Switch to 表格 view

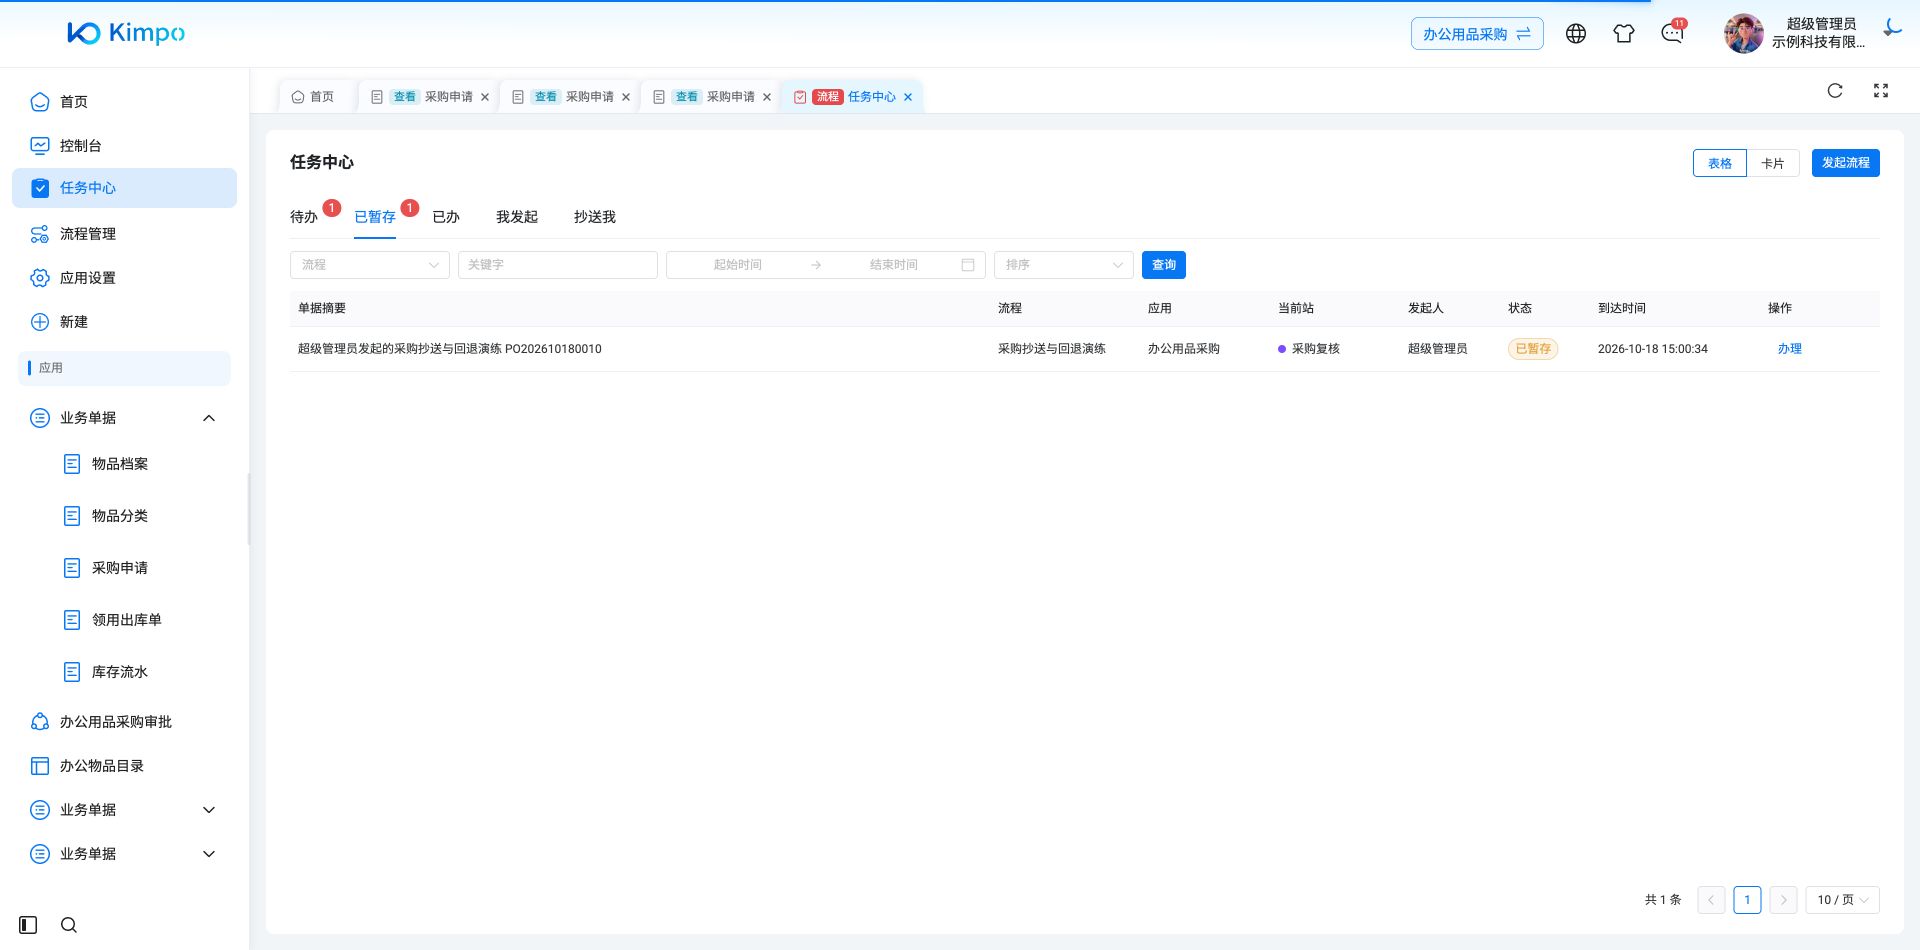1719,163
